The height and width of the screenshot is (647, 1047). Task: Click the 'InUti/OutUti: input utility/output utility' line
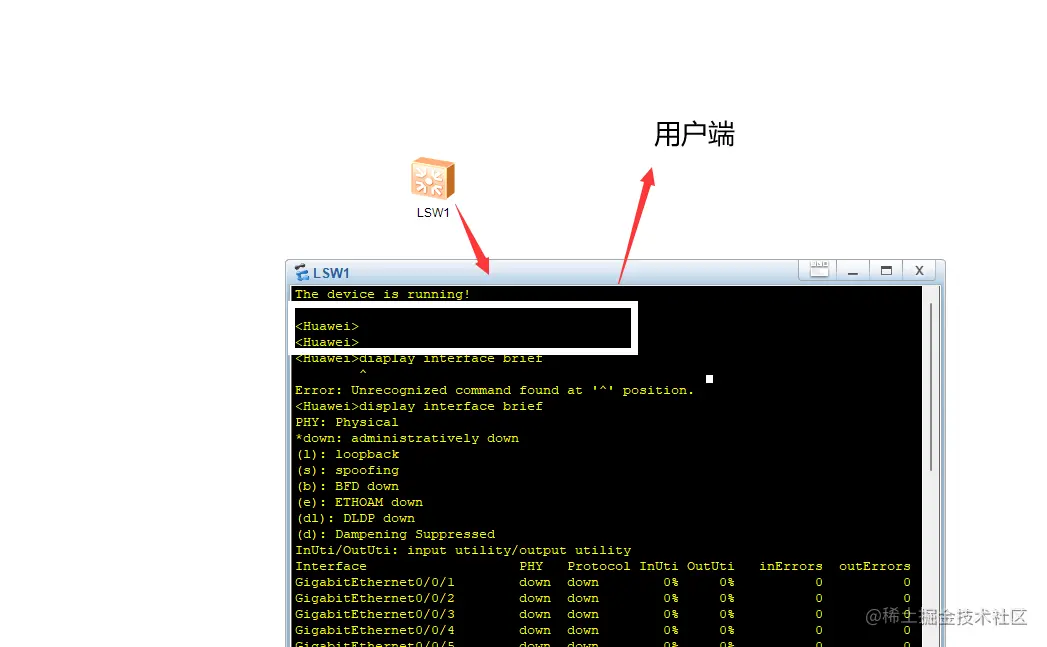click(463, 551)
